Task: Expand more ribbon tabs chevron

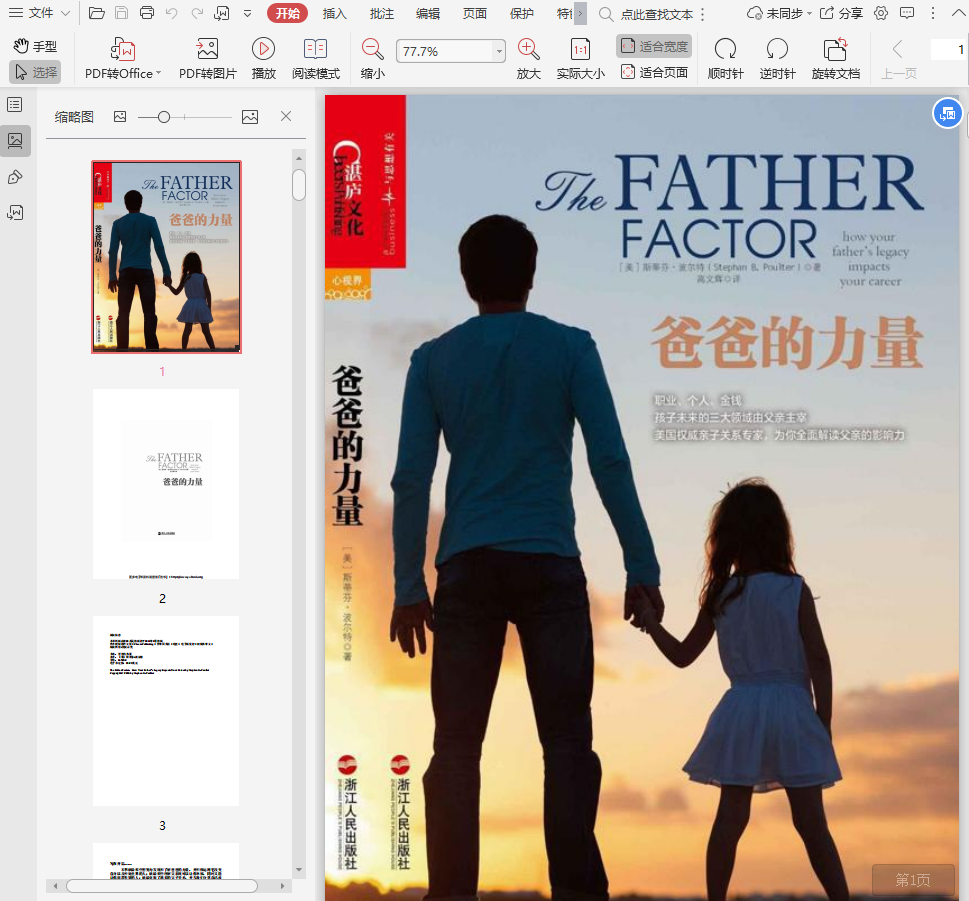Action: 580,14
